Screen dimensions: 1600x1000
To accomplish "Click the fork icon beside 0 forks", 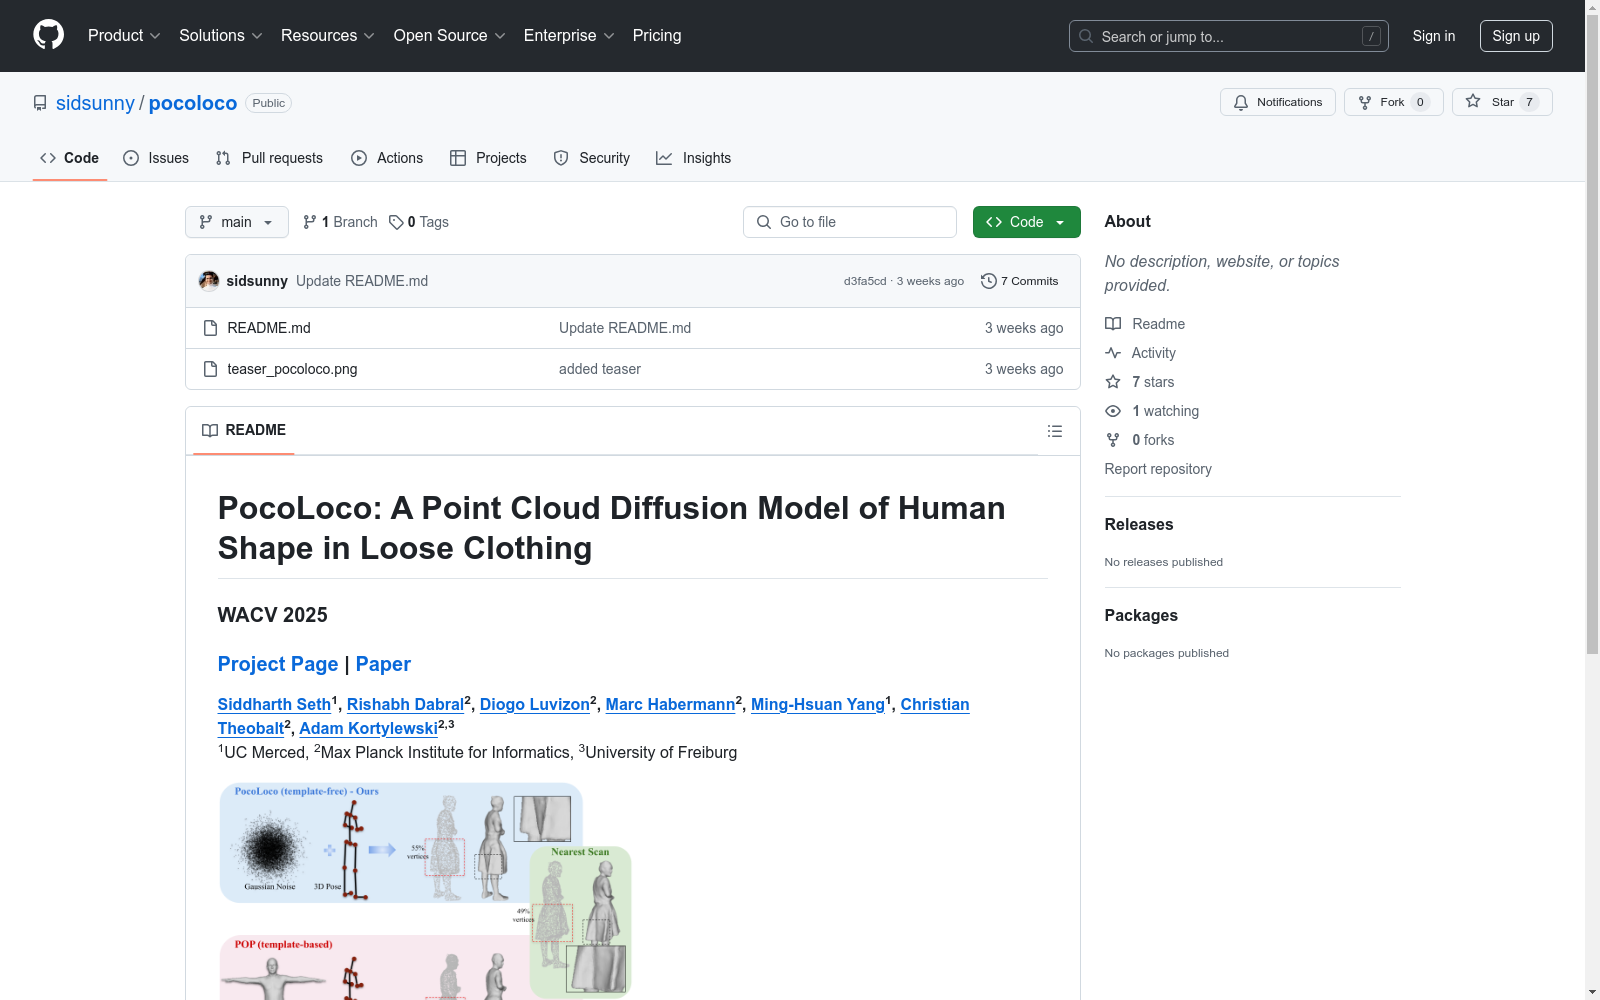I will pos(1113,440).
